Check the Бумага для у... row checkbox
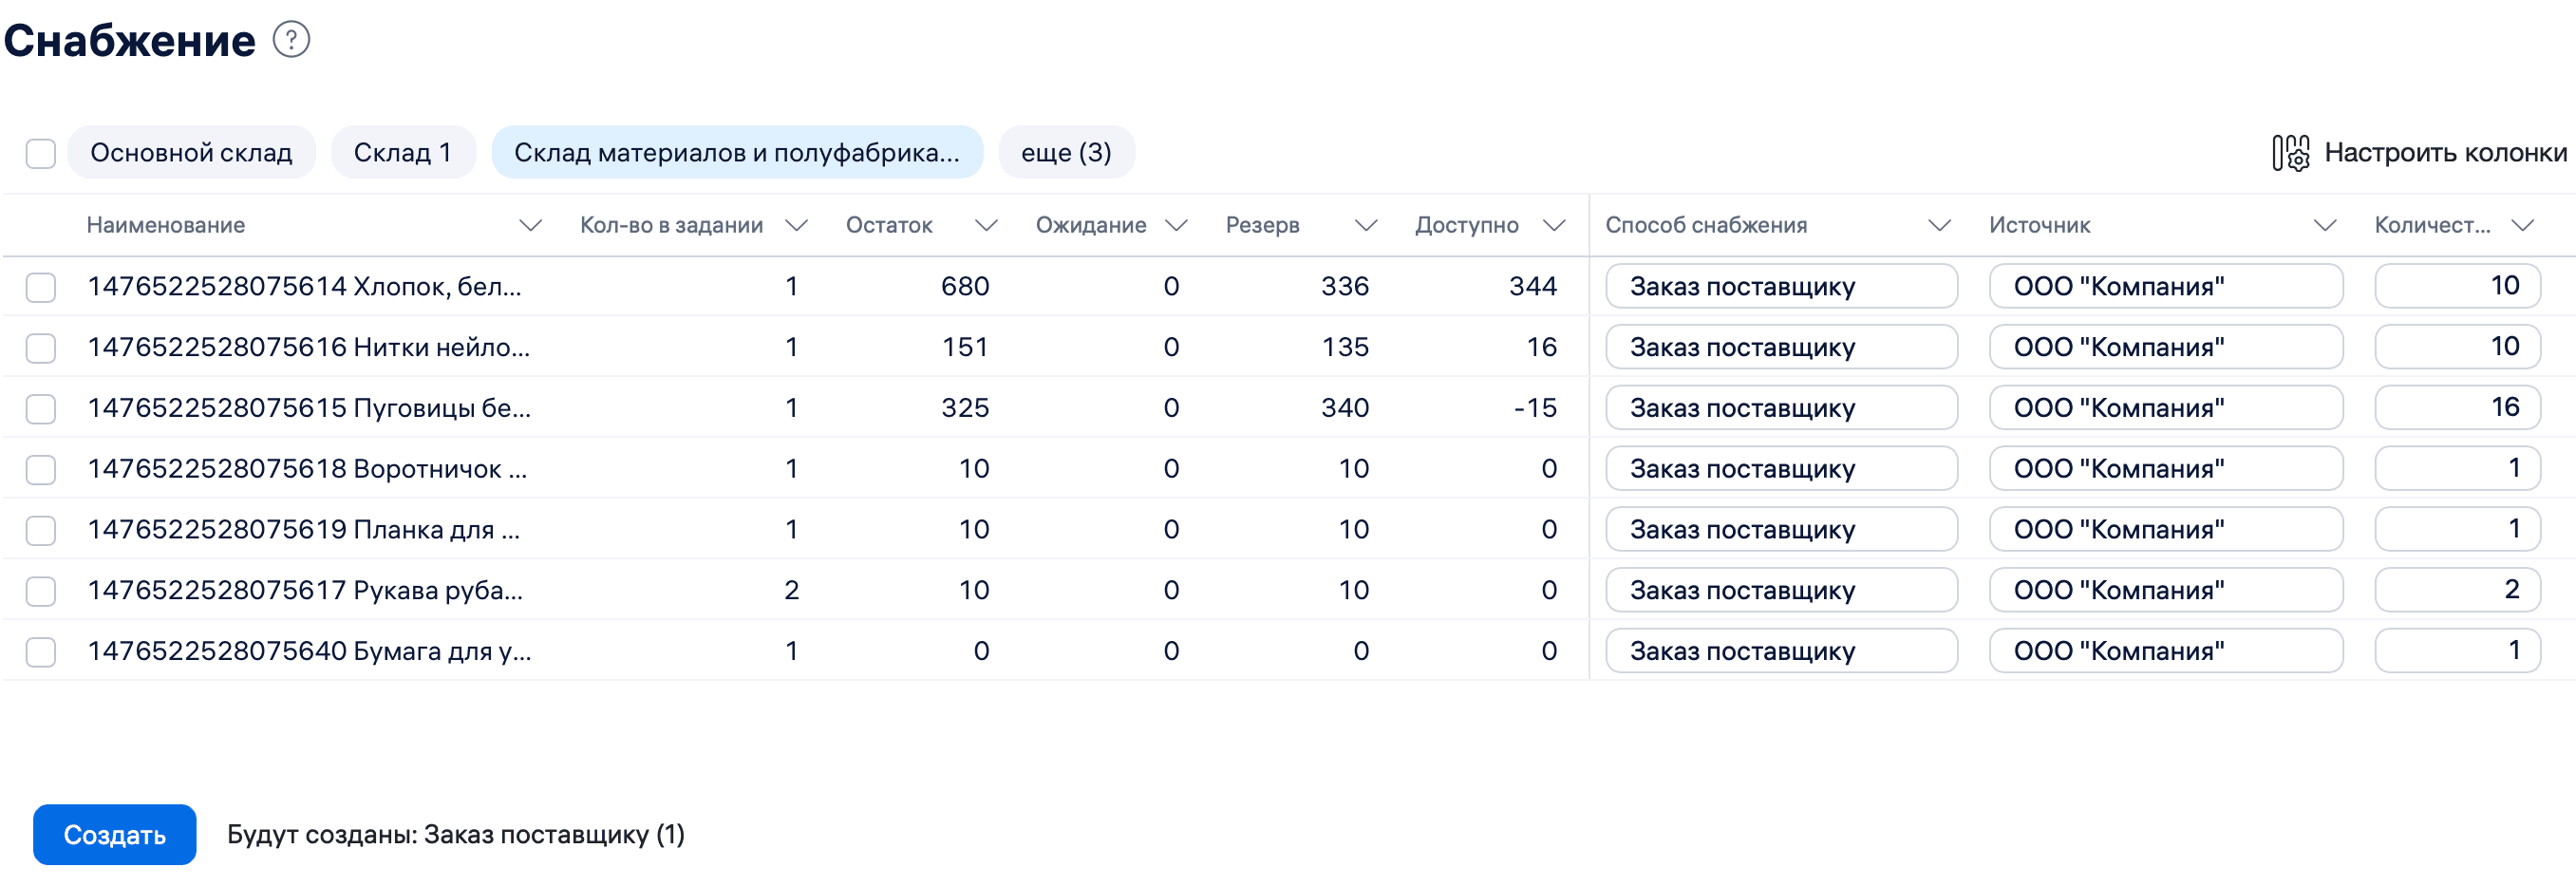 (x=41, y=652)
